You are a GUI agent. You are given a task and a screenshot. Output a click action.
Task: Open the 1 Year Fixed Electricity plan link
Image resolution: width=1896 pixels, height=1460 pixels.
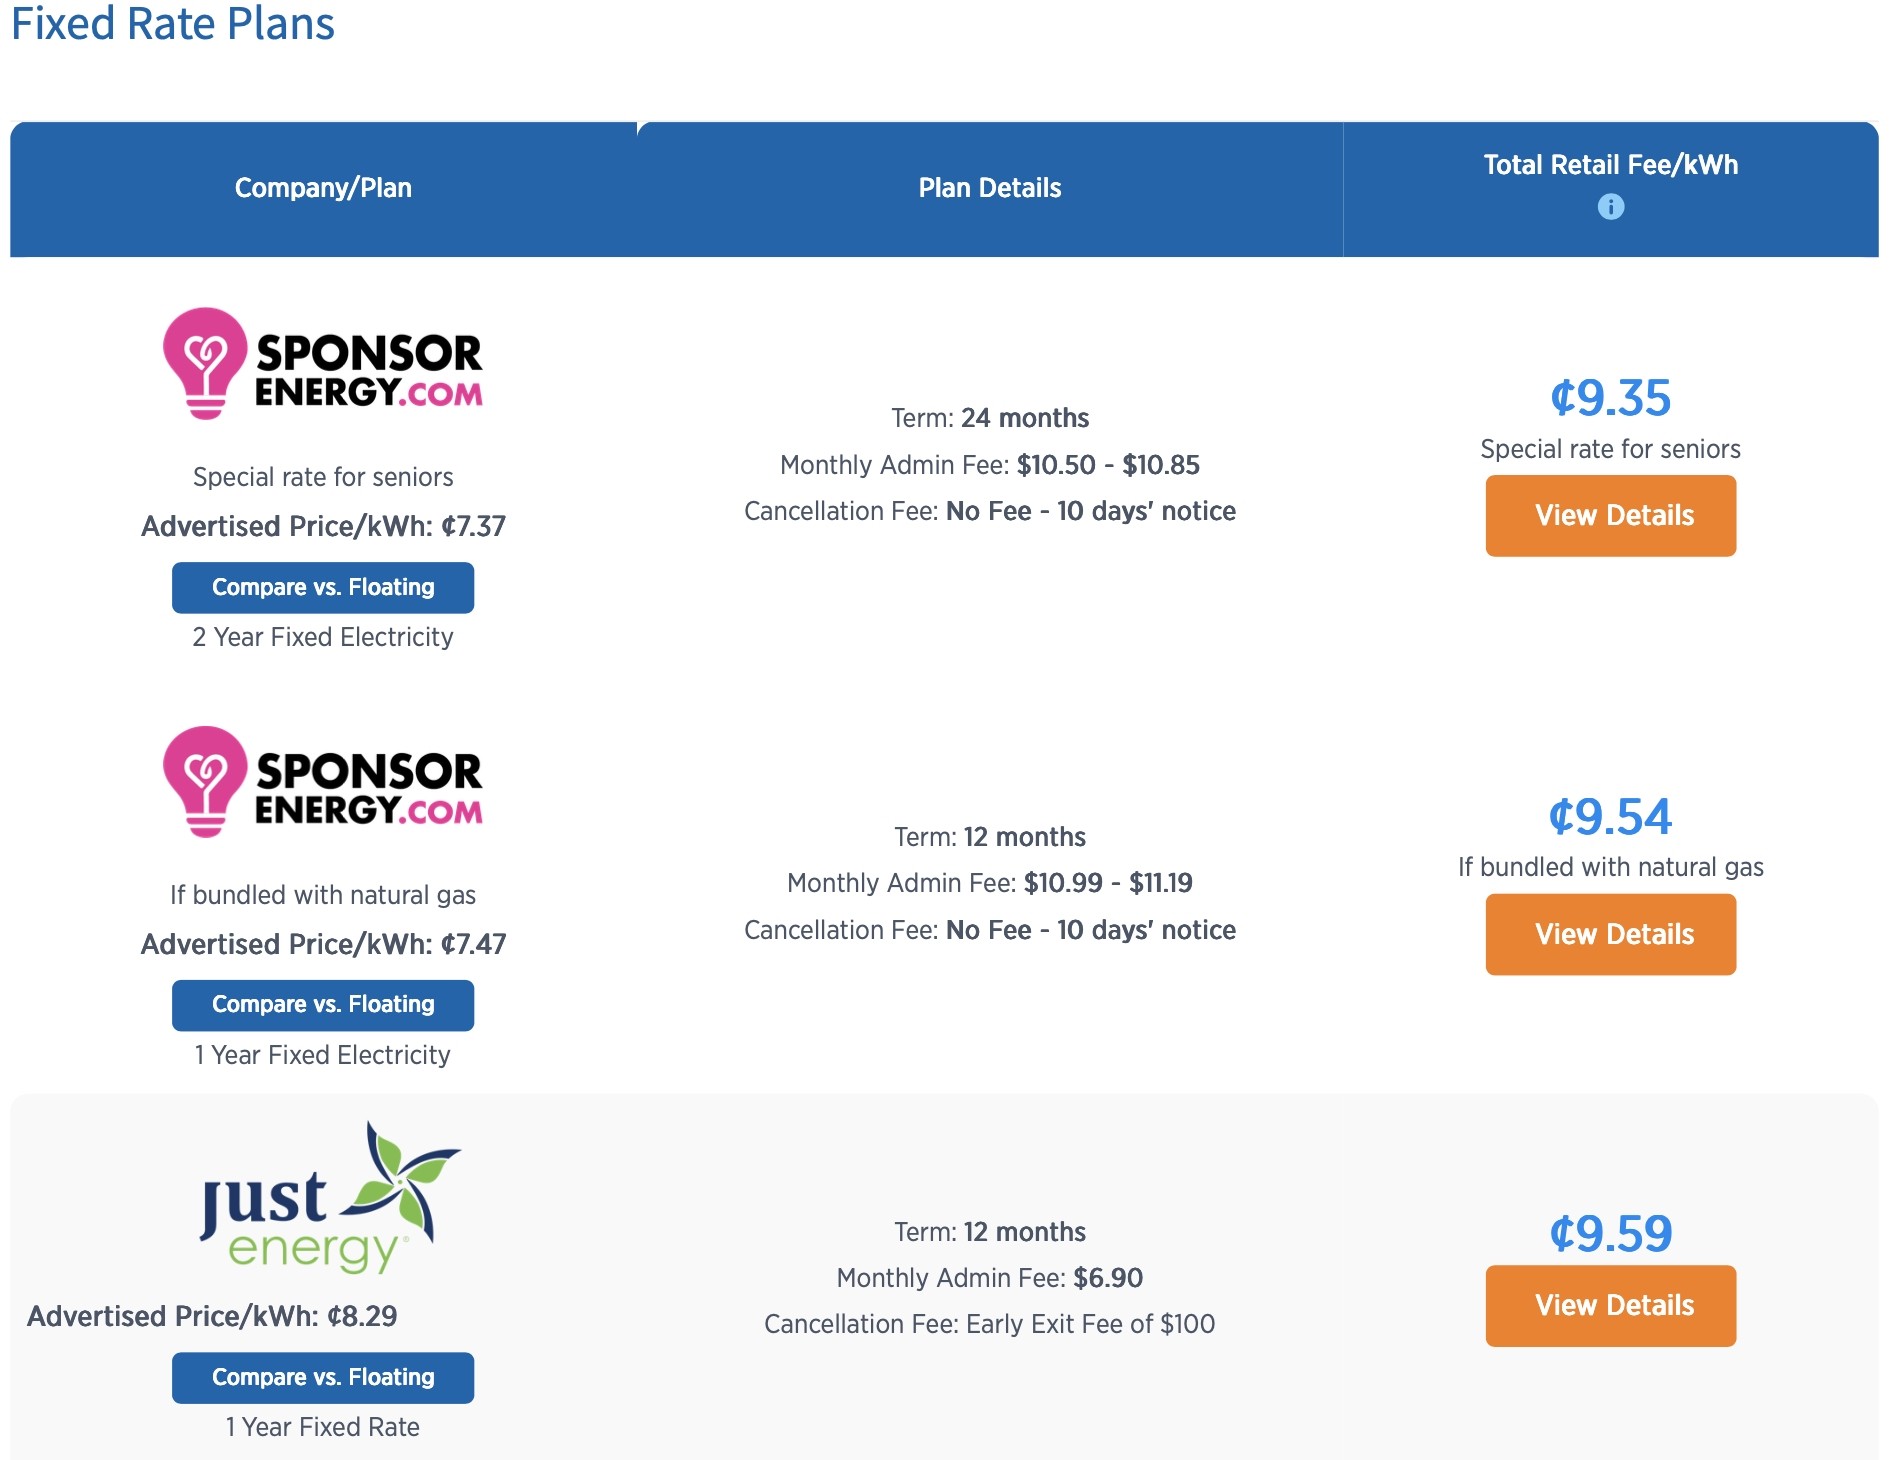click(322, 1054)
